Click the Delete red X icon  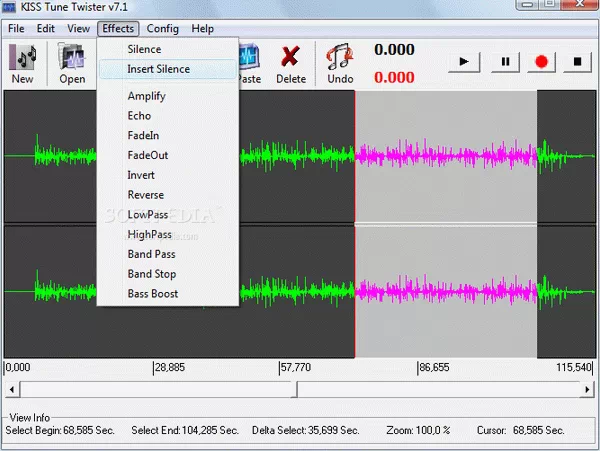click(290, 57)
